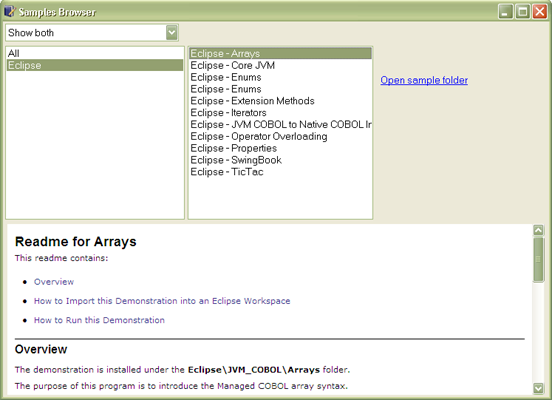This screenshot has height=400, width=552.
Task: Select the Eclipse - Arrays sample
Action: click(280, 53)
